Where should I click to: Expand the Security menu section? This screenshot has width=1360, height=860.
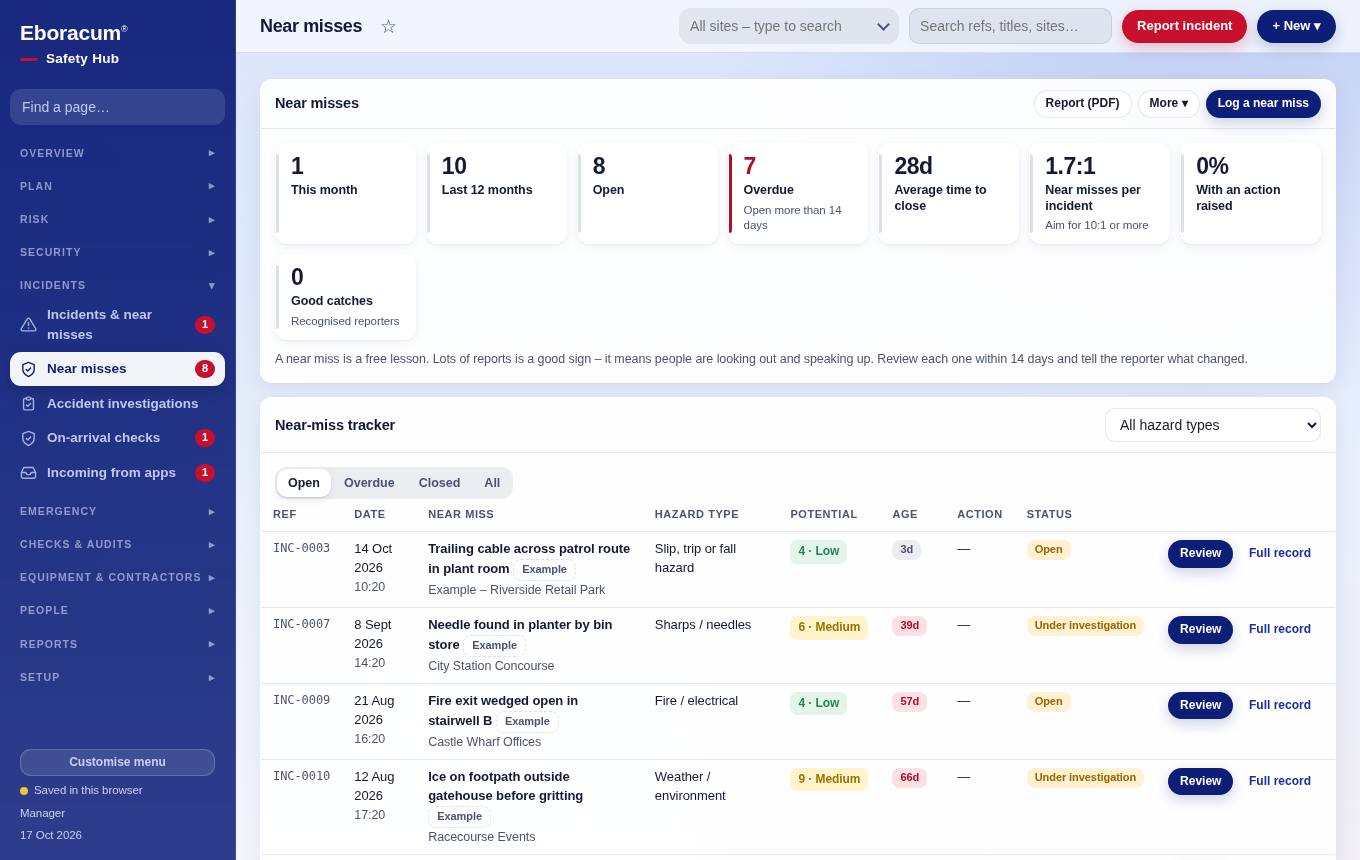117,252
